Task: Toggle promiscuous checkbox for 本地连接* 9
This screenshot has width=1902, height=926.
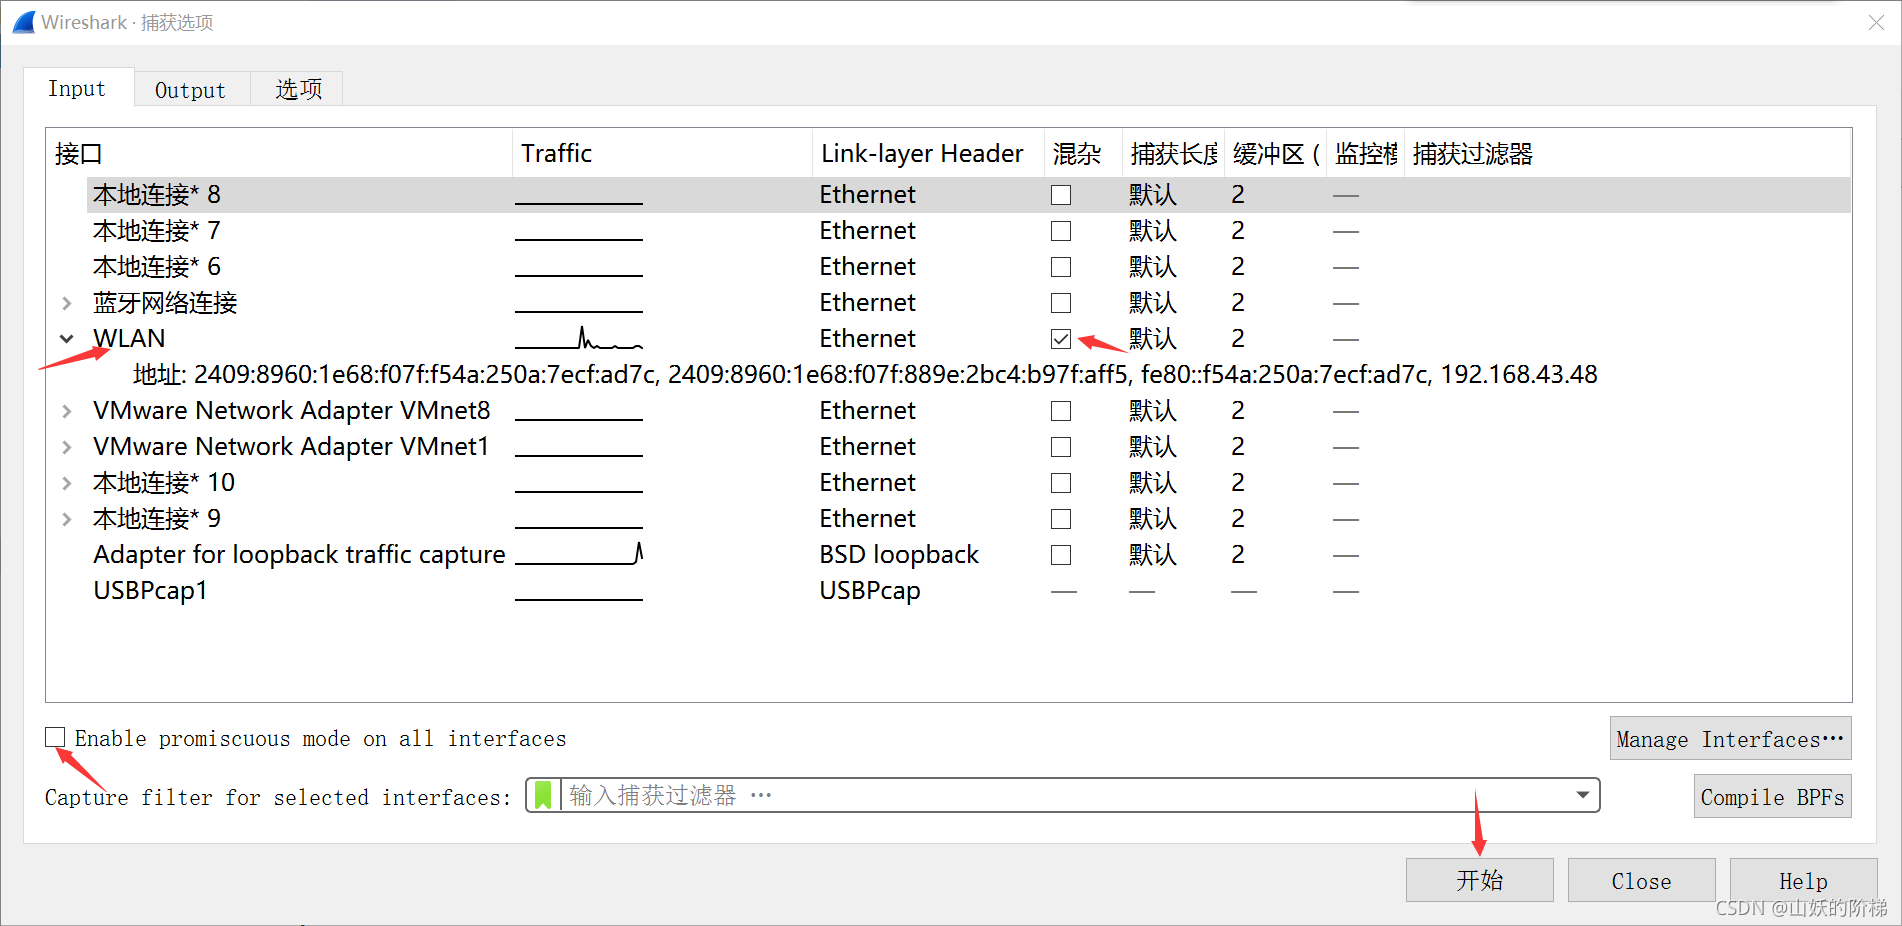Action: [x=1061, y=519]
